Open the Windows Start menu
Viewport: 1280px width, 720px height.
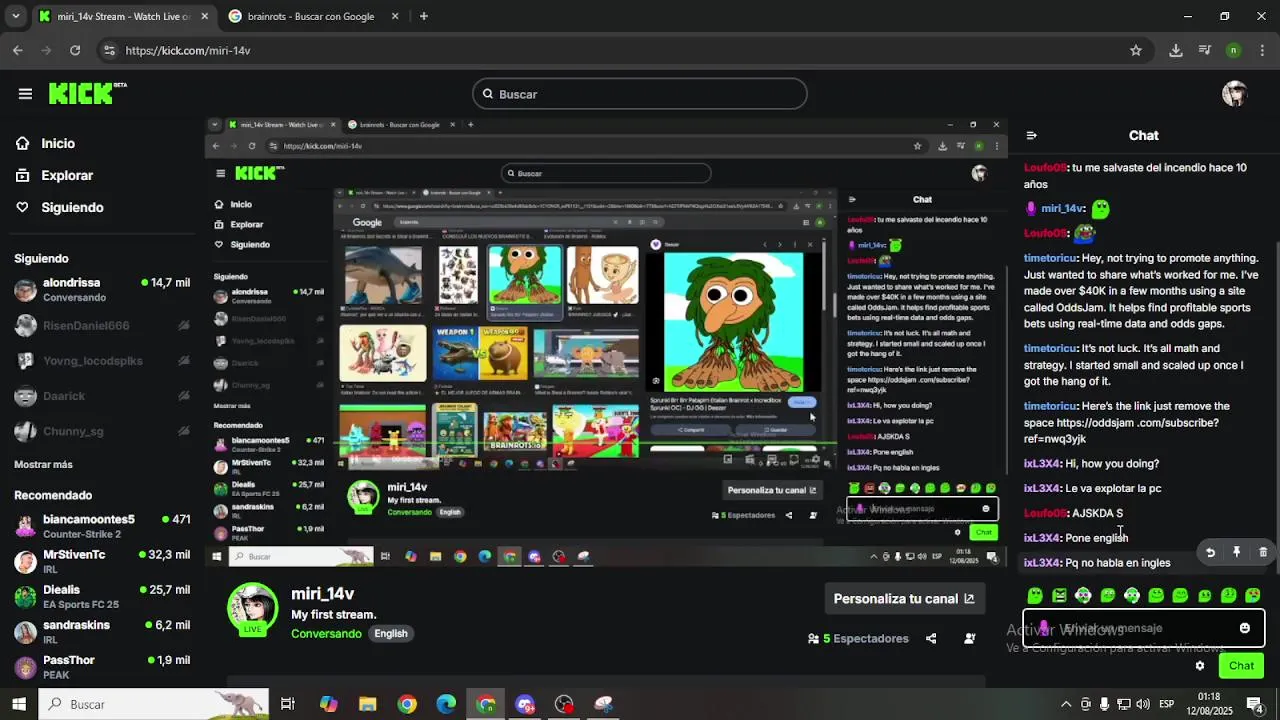tap(18, 704)
